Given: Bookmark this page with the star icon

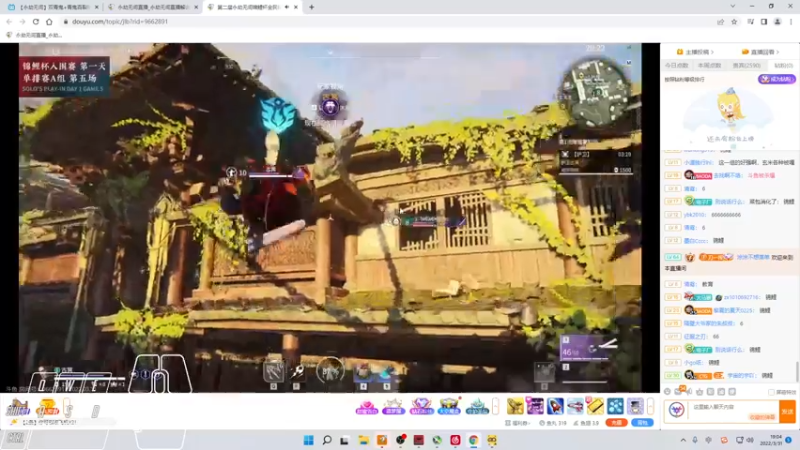Looking at the screenshot, I should [x=734, y=21].
